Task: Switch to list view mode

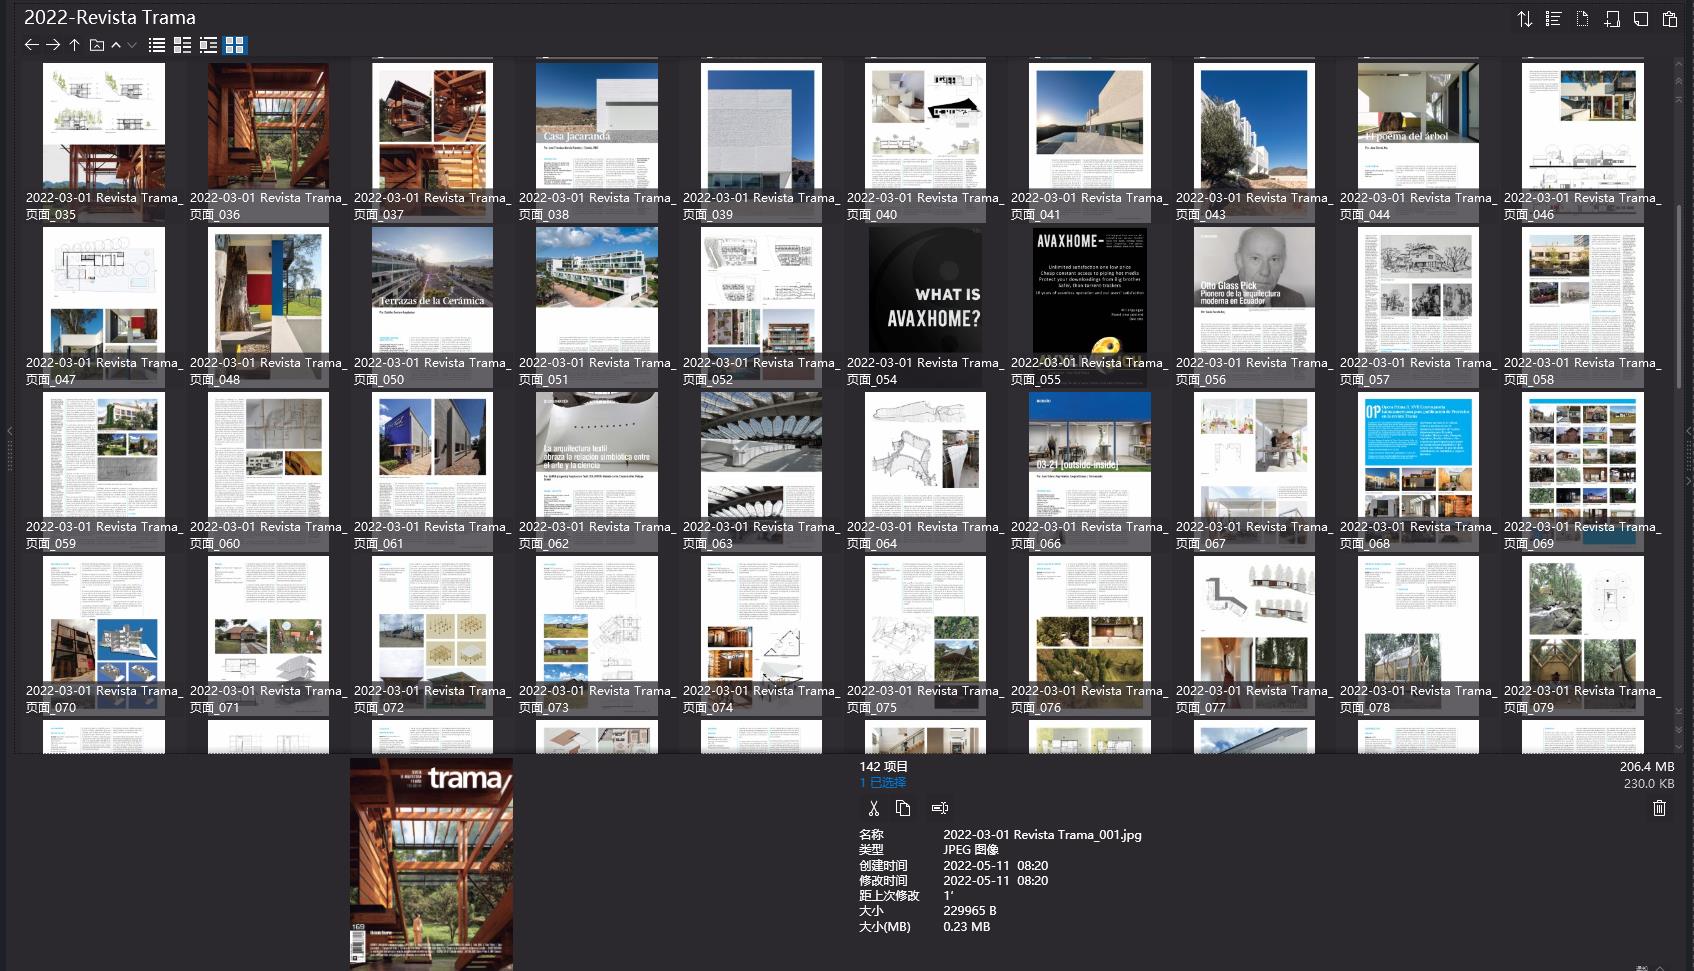Action: [156, 45]
